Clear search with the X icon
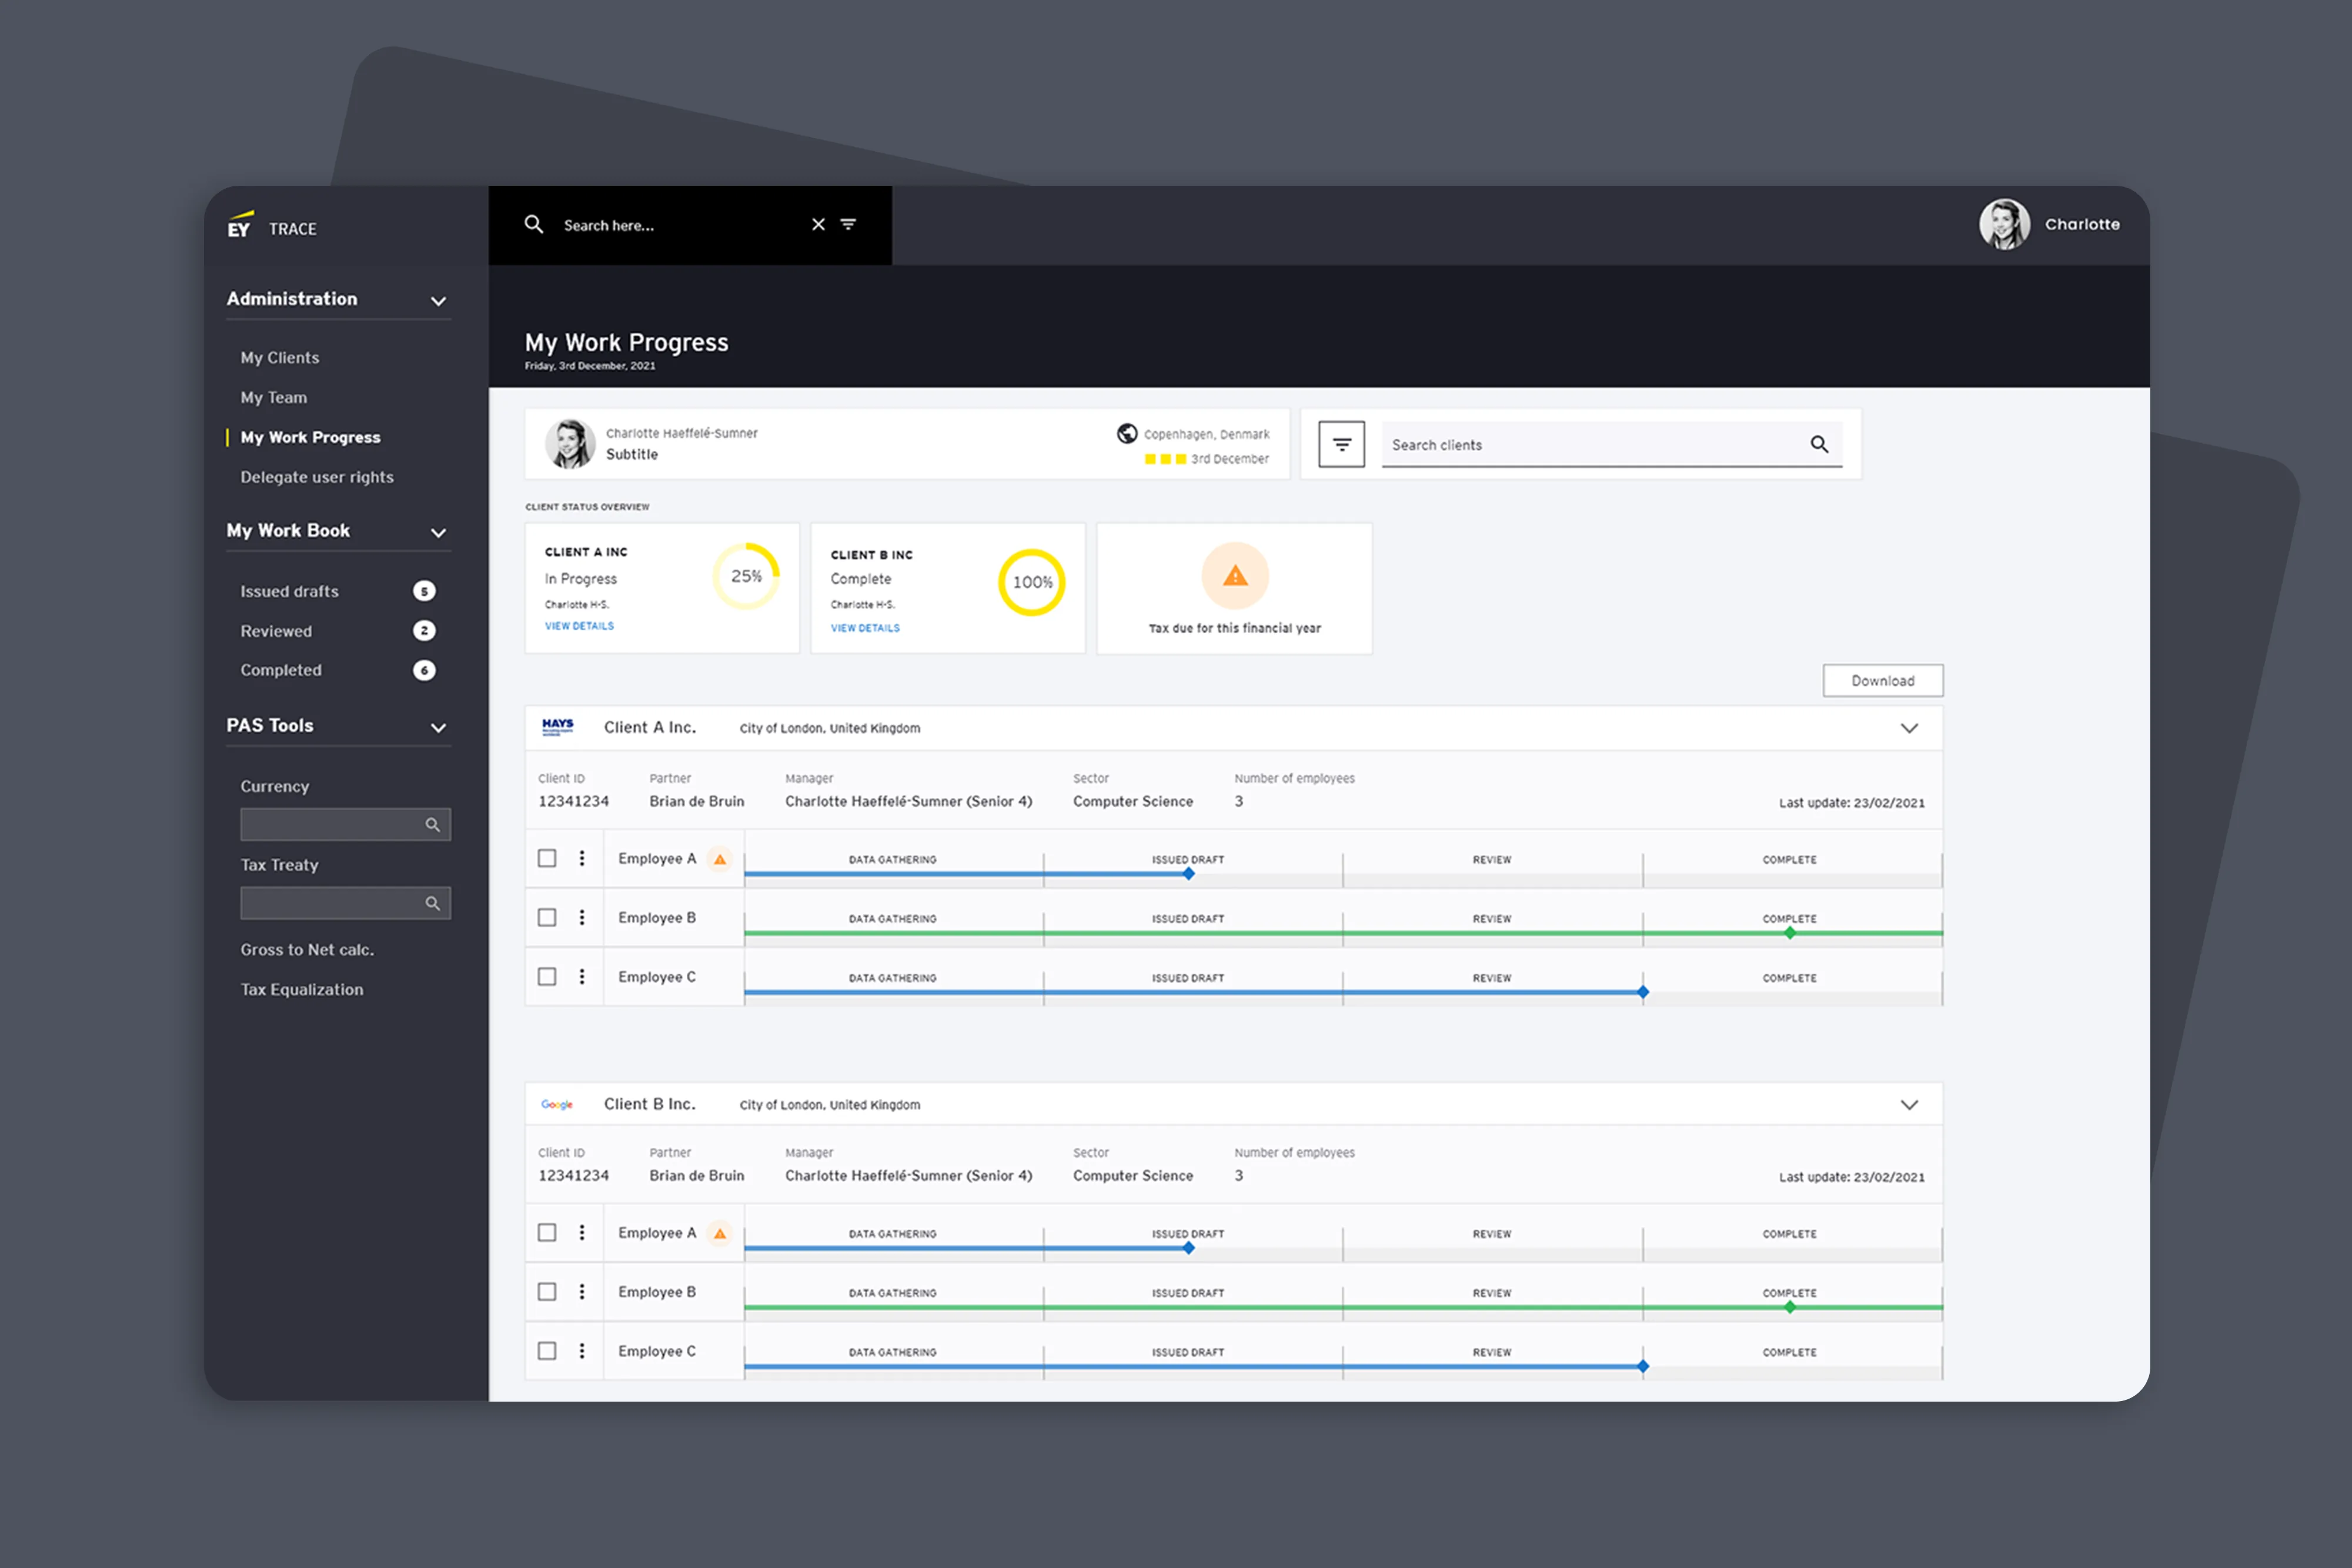Viewport: 2352px width, 1568px height. click(x=818, y=224)
